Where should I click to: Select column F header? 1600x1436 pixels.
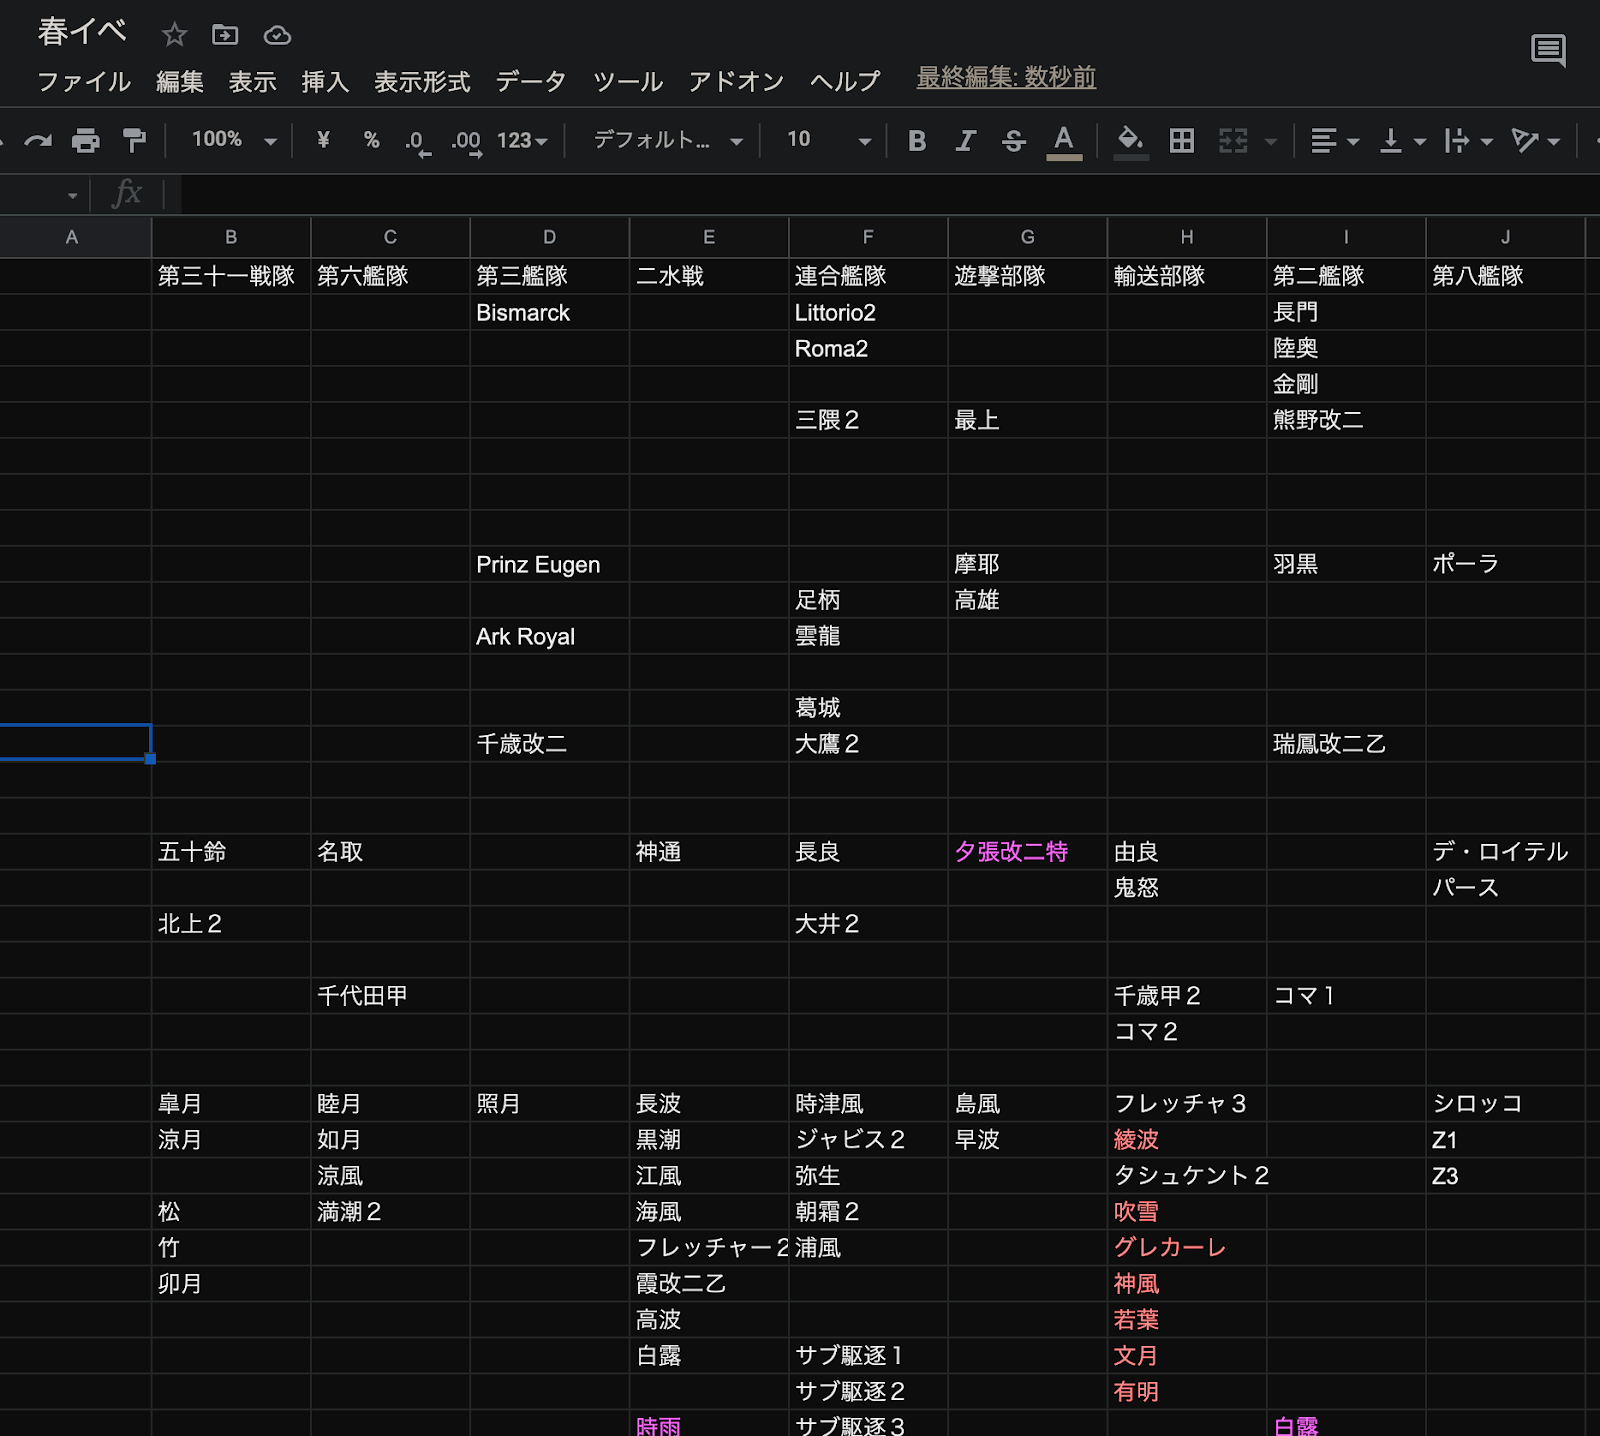868,237
